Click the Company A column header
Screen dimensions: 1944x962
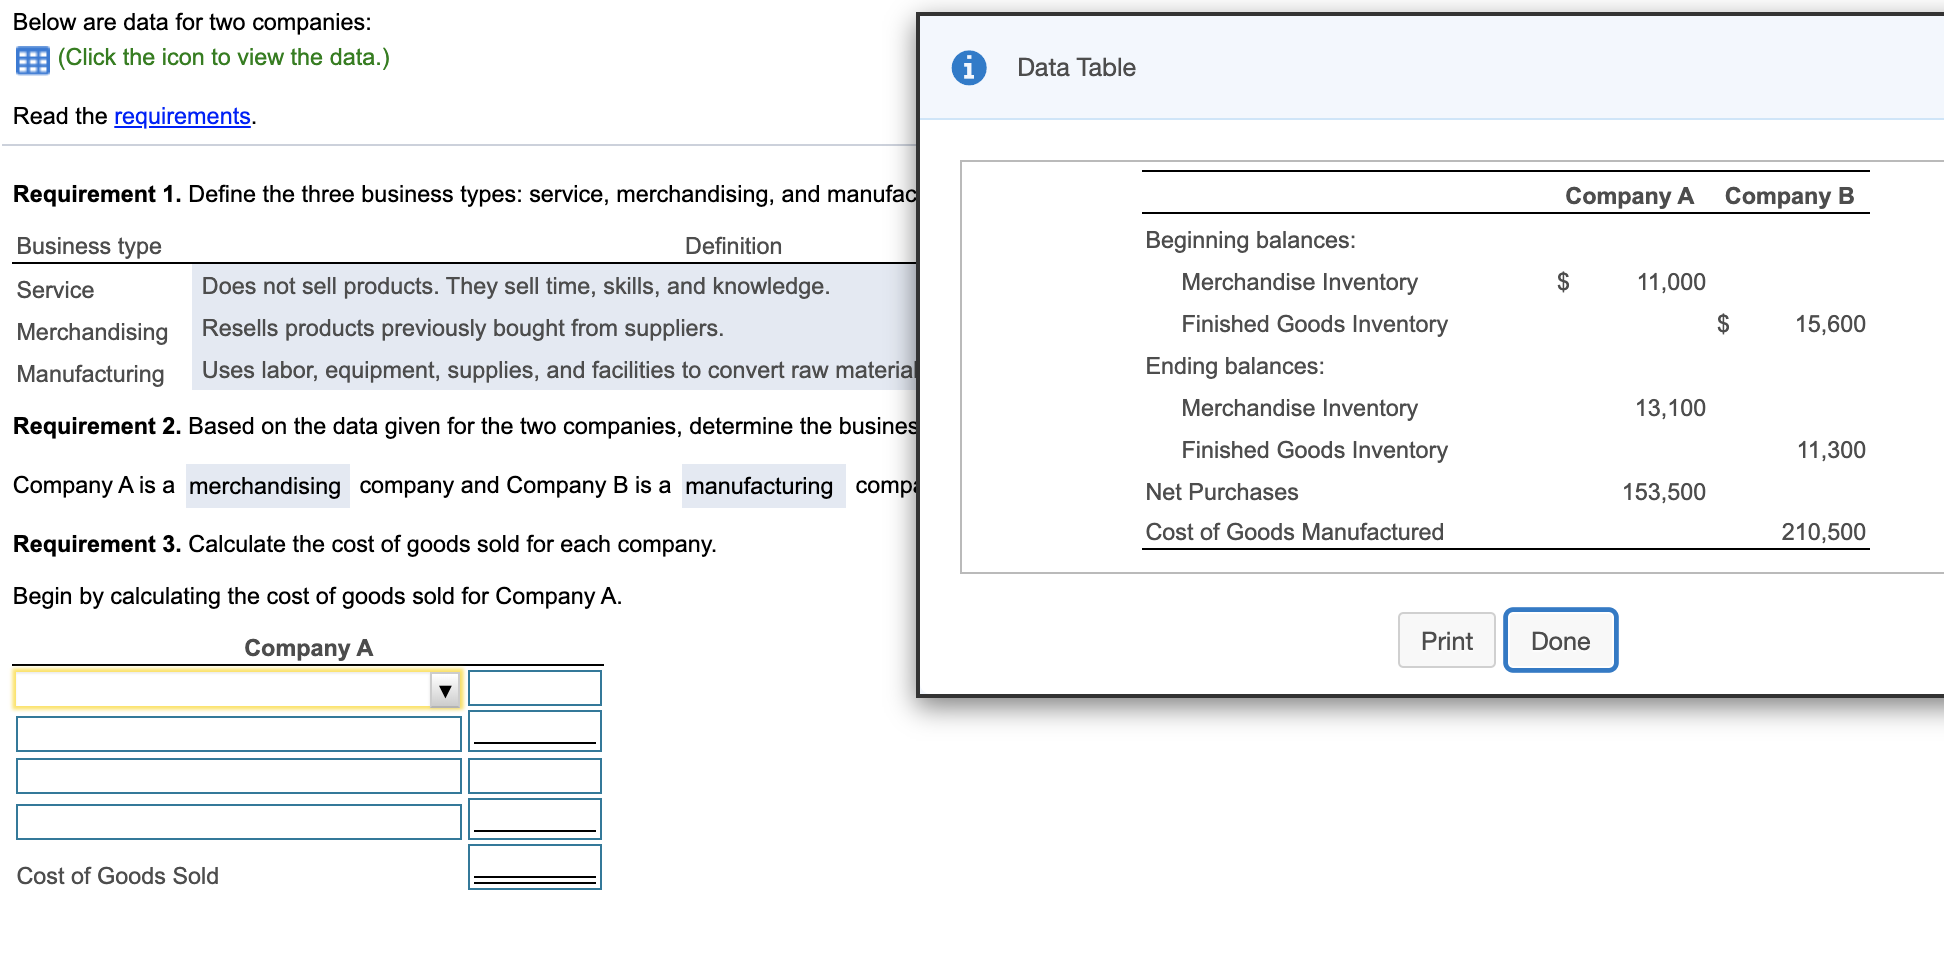click(x=1628, y=196)
